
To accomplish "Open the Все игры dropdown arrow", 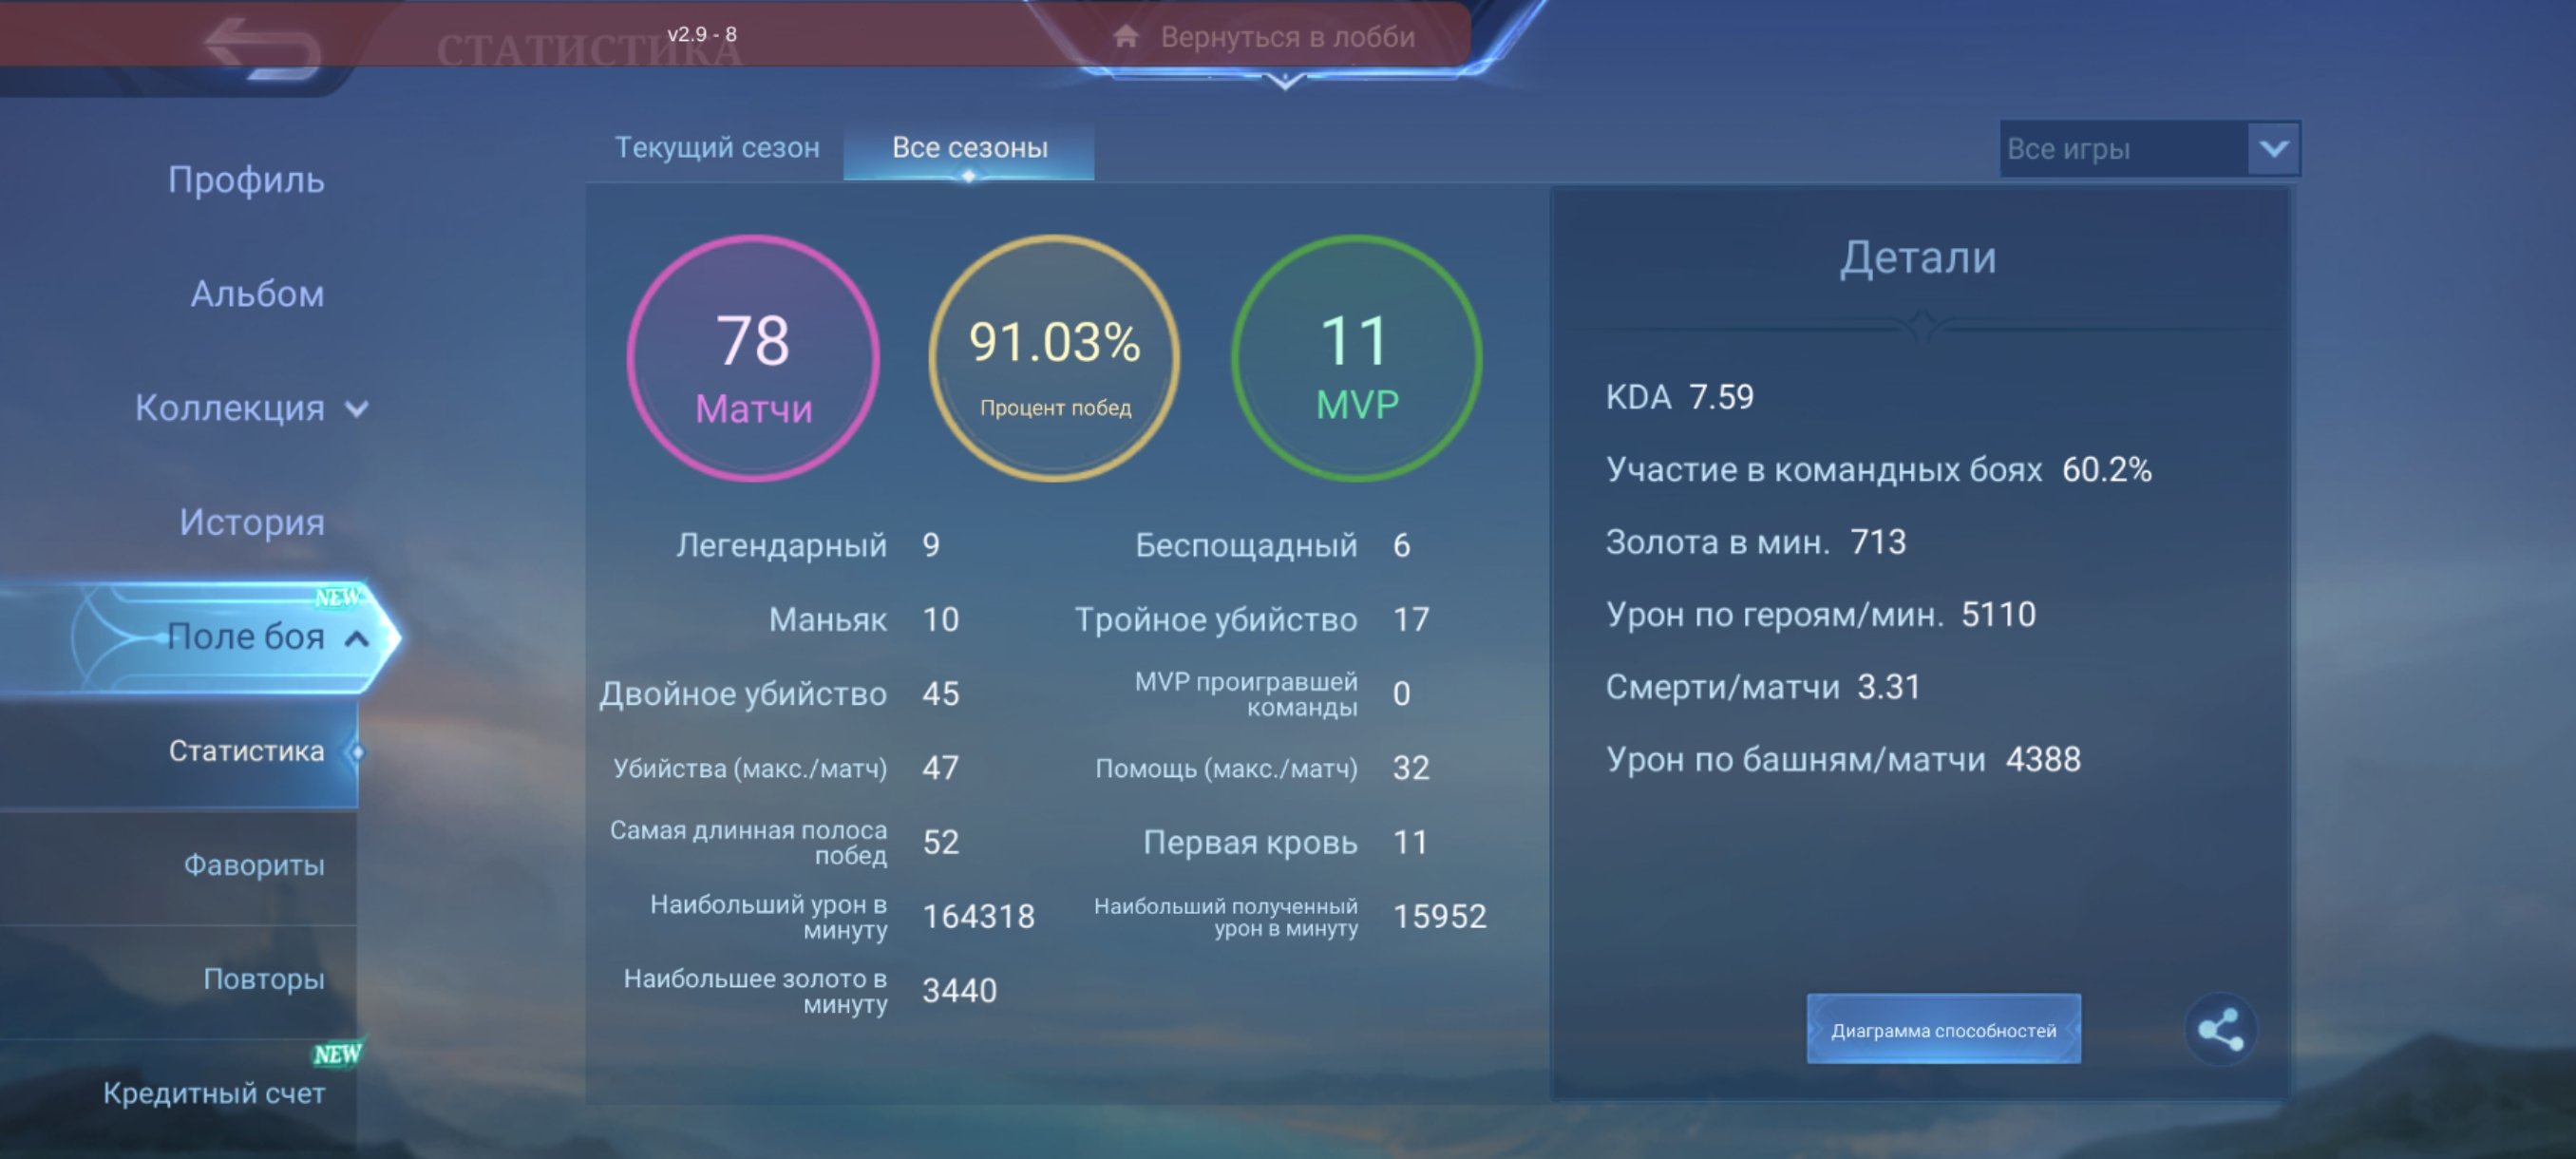I will (2273, 149).
